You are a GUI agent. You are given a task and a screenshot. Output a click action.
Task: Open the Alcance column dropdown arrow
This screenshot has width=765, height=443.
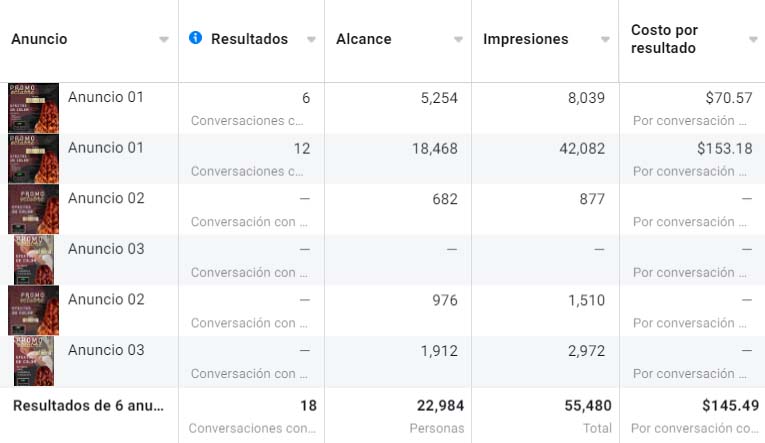pyautogui.click(x=458, y=40)
